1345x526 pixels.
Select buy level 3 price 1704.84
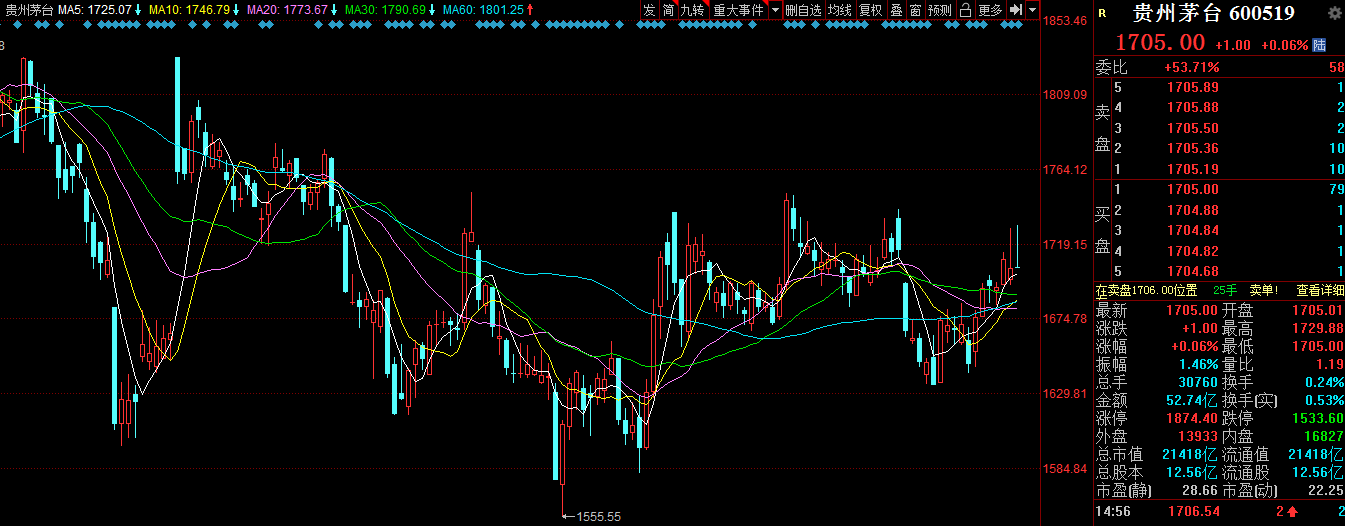tap(1192, 231)
